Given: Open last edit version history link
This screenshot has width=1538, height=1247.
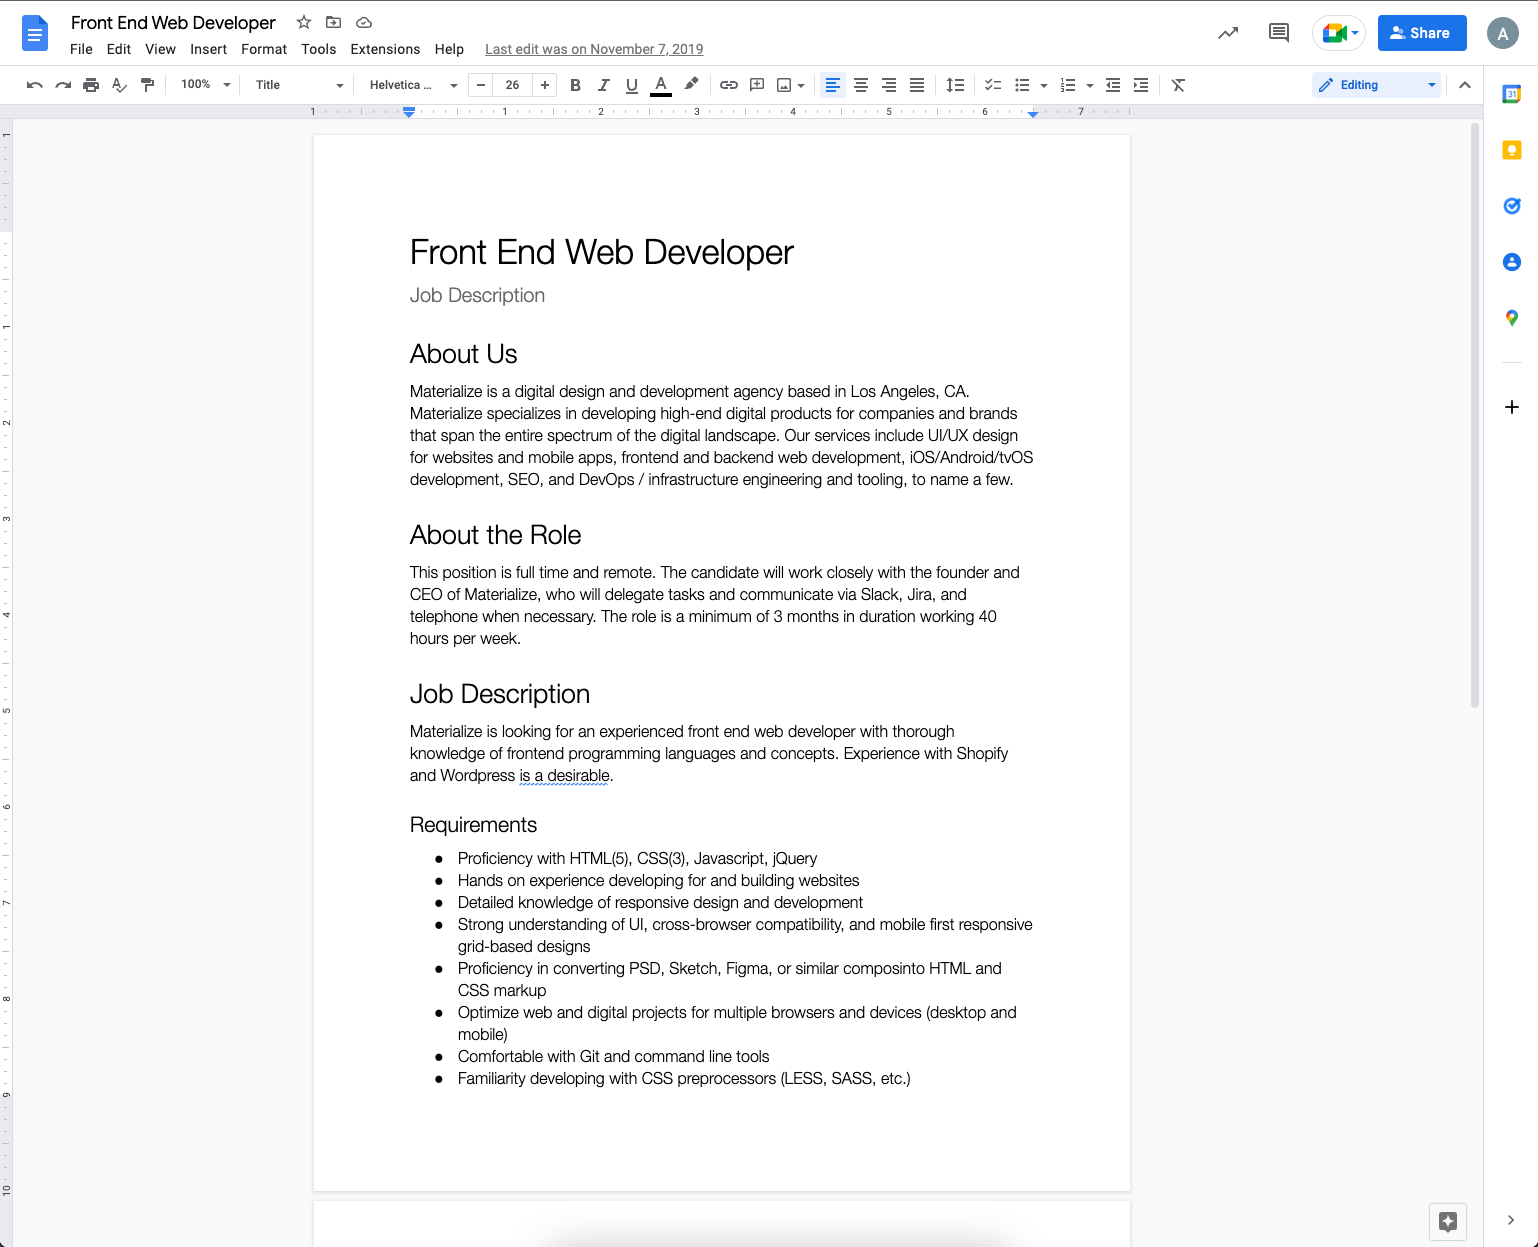Looking at the screenshot, I should tap(594, 49).
